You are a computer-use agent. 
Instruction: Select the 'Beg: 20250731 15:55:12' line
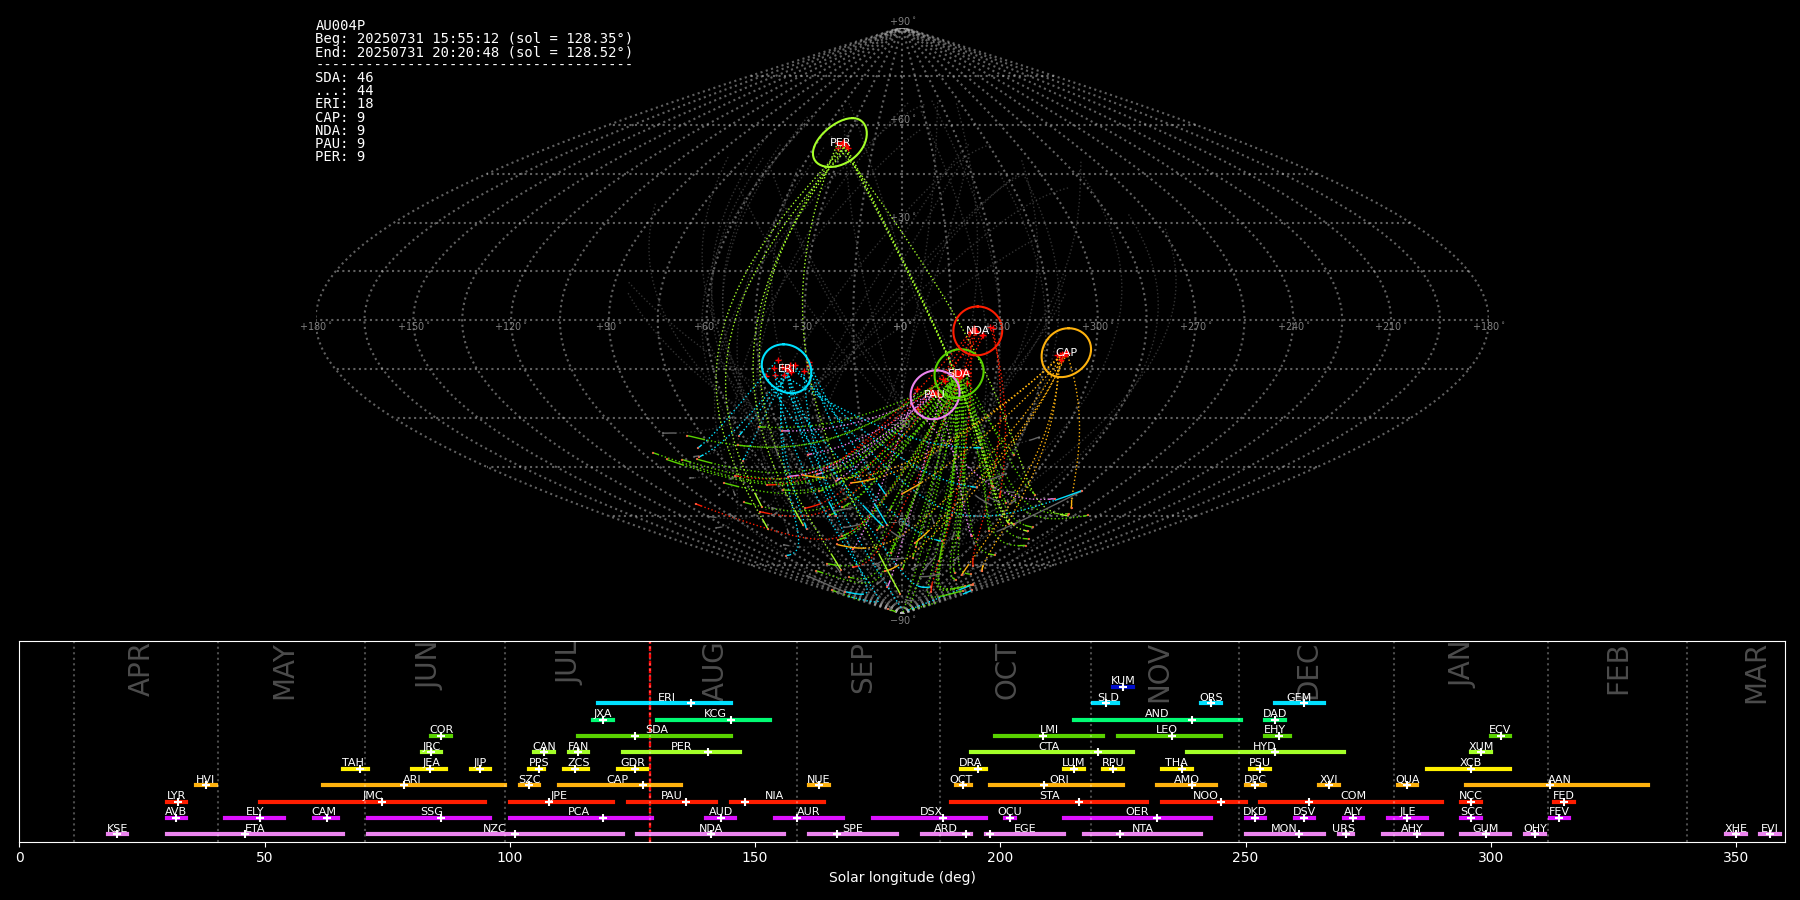pos(474,39)
